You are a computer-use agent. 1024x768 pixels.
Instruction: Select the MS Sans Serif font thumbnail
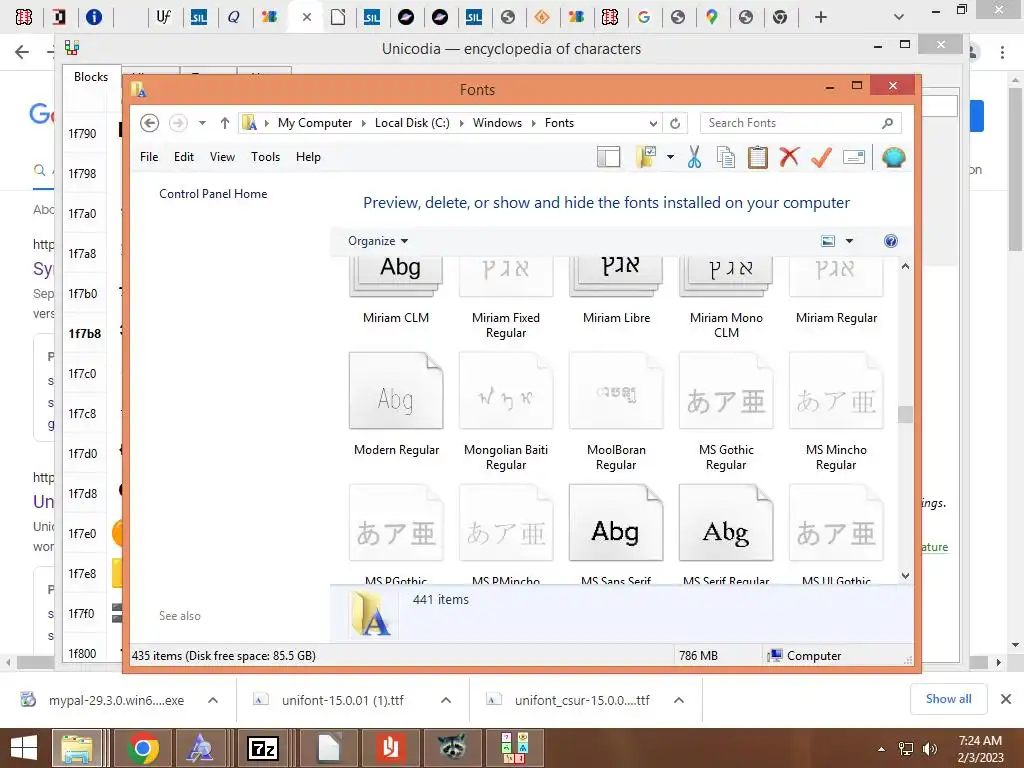point(616,522)
